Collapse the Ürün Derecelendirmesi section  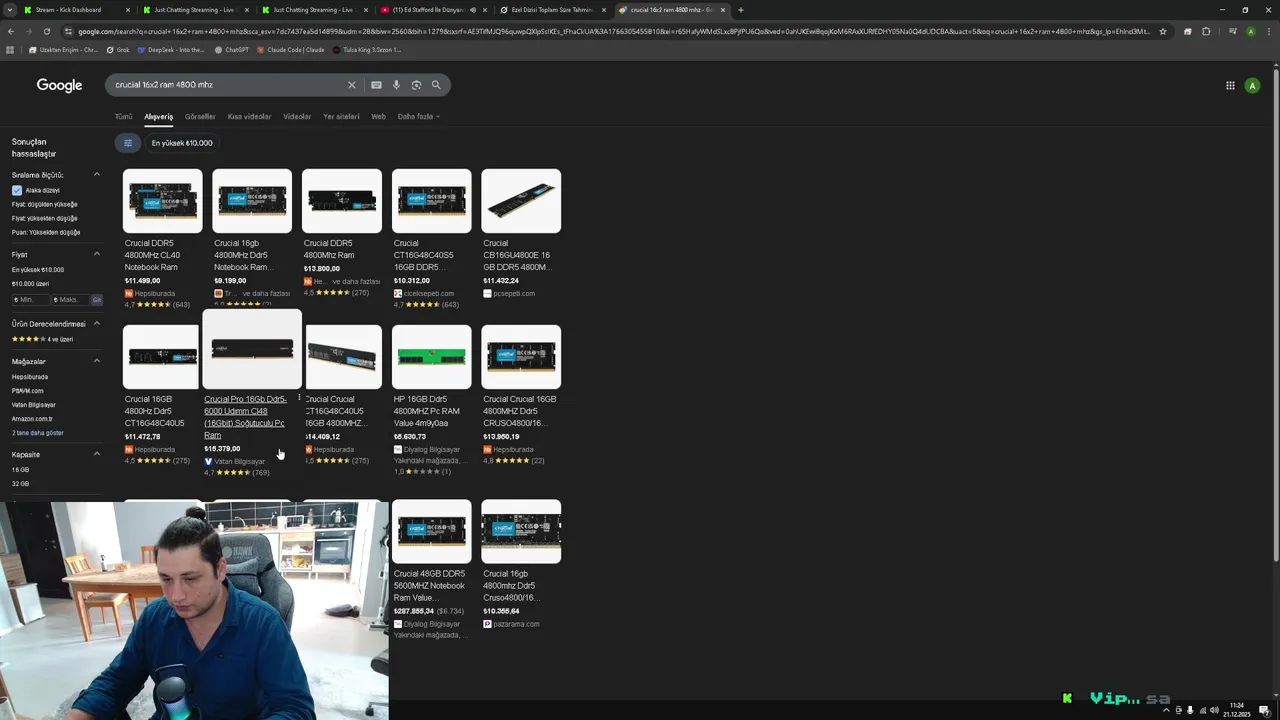(x=97, y=324)
